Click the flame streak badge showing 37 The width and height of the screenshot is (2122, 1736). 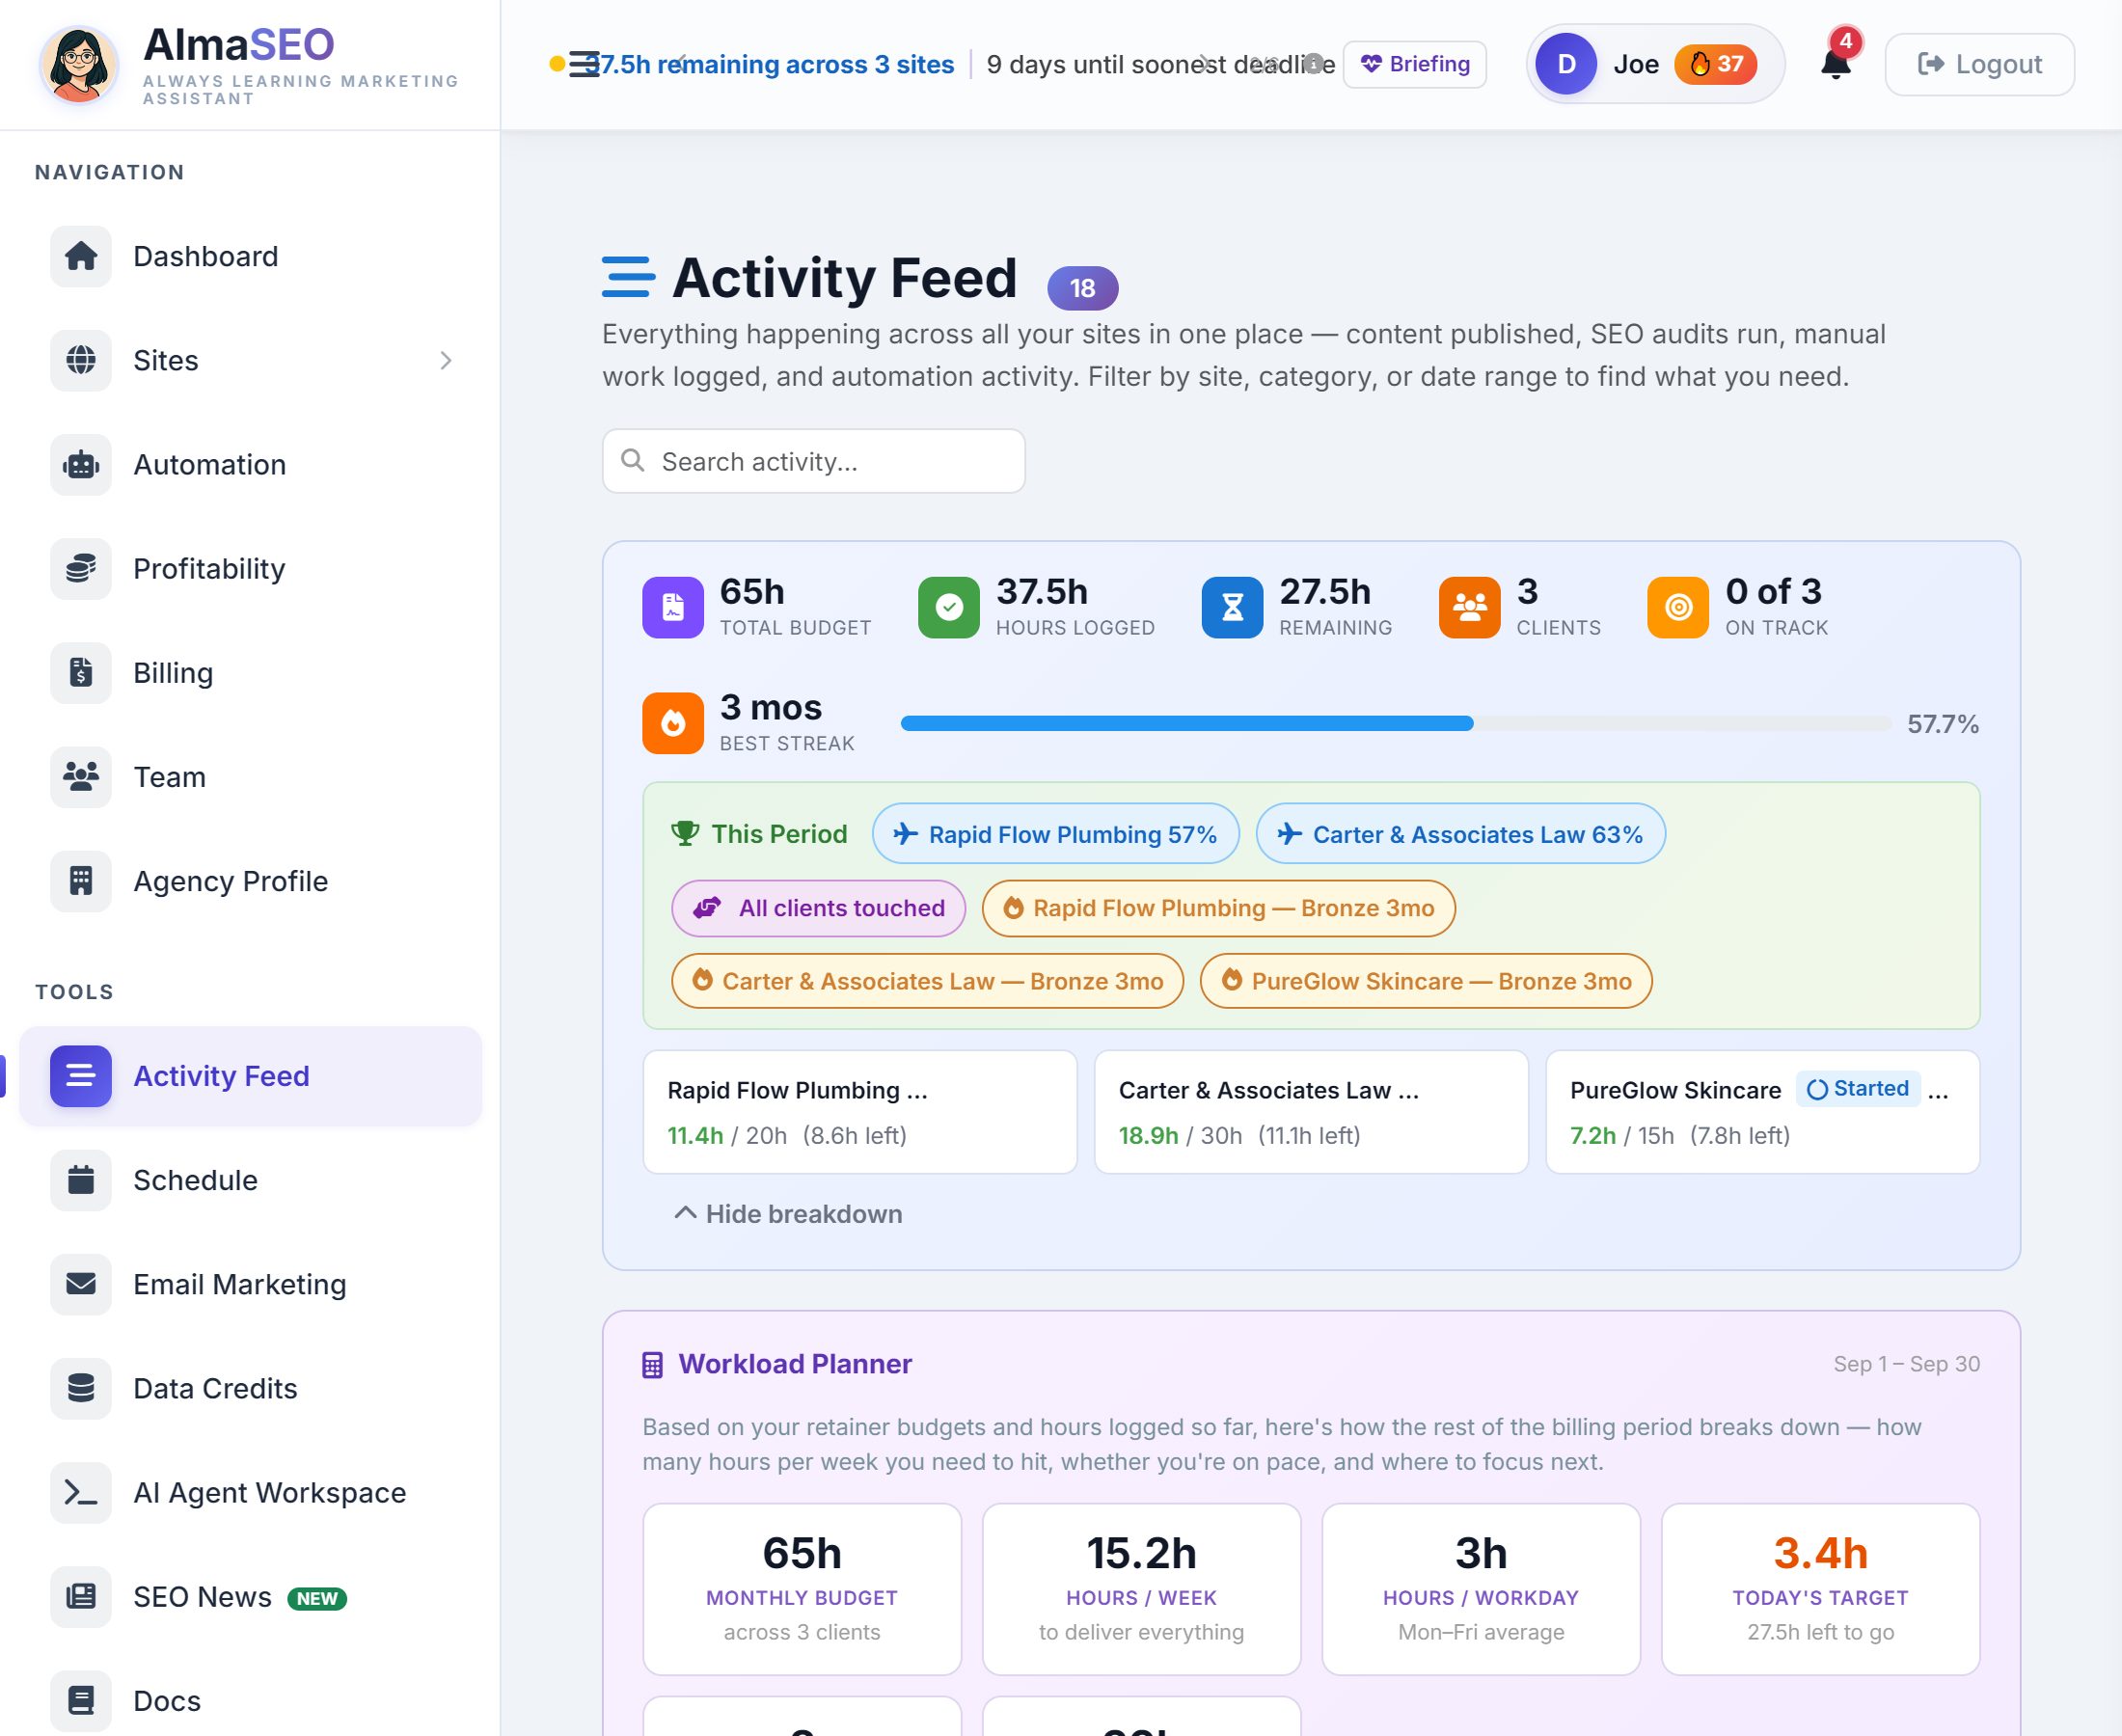[x=1716, y=64]
